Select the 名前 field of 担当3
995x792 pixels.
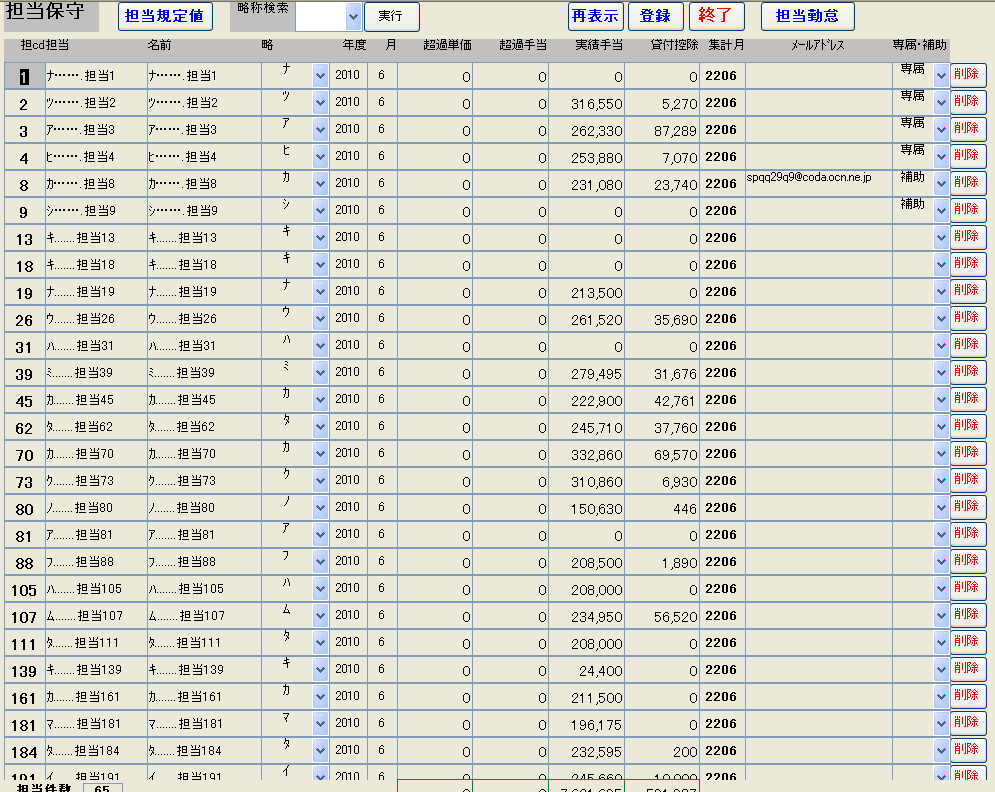coord(203,129)
